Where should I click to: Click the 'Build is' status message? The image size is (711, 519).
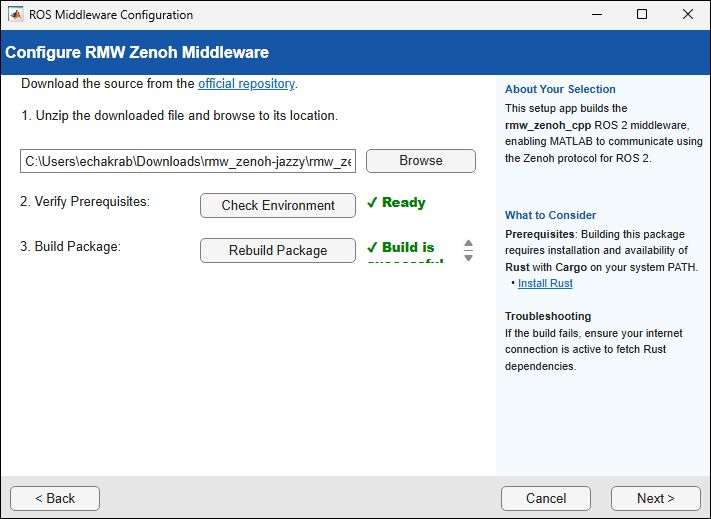401,247
